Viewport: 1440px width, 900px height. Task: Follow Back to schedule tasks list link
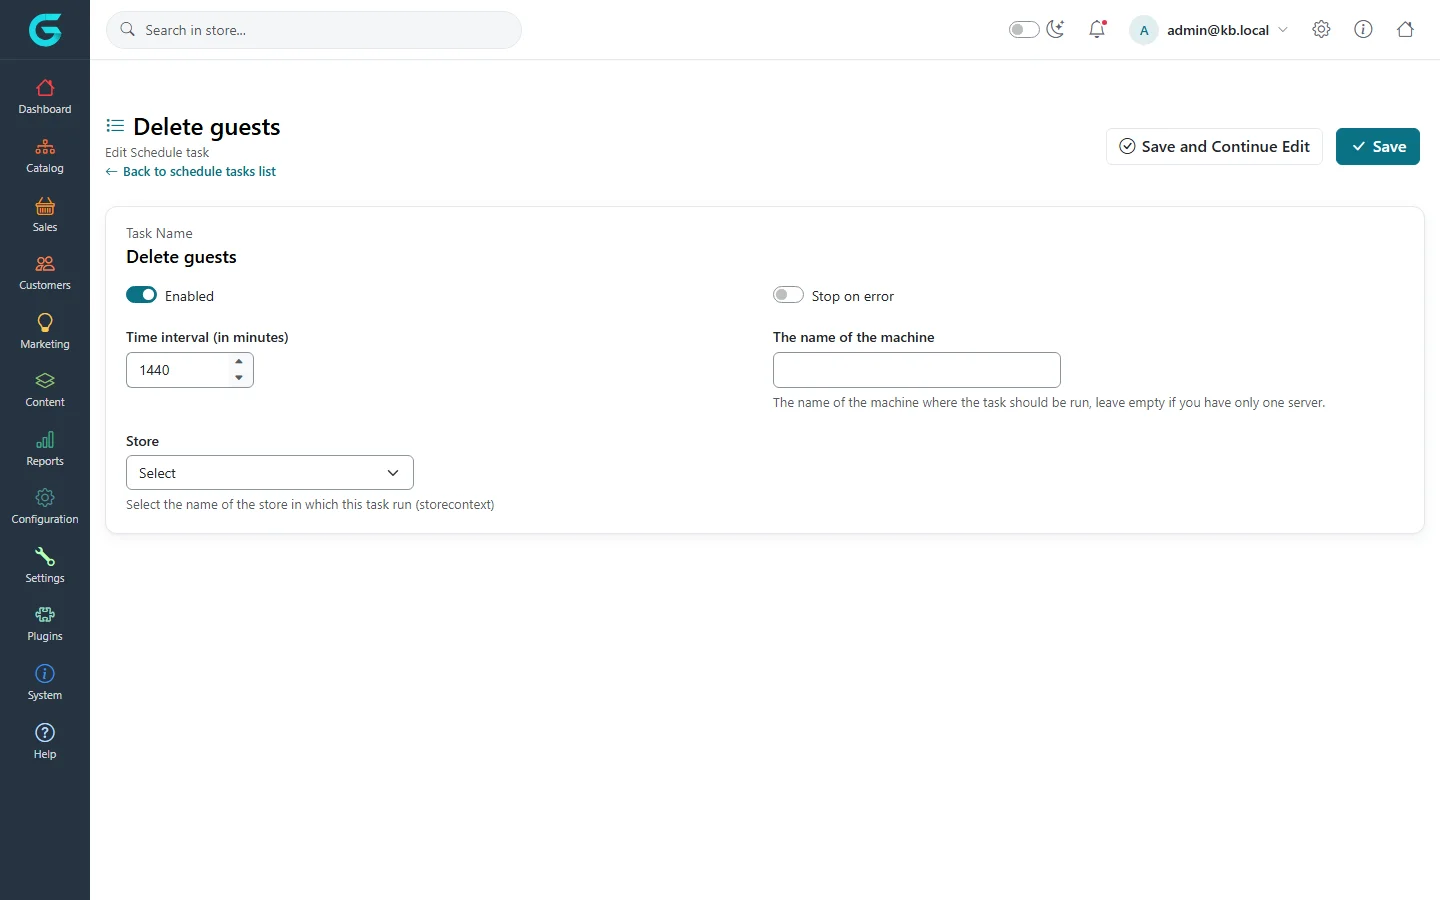coord(191,171)
